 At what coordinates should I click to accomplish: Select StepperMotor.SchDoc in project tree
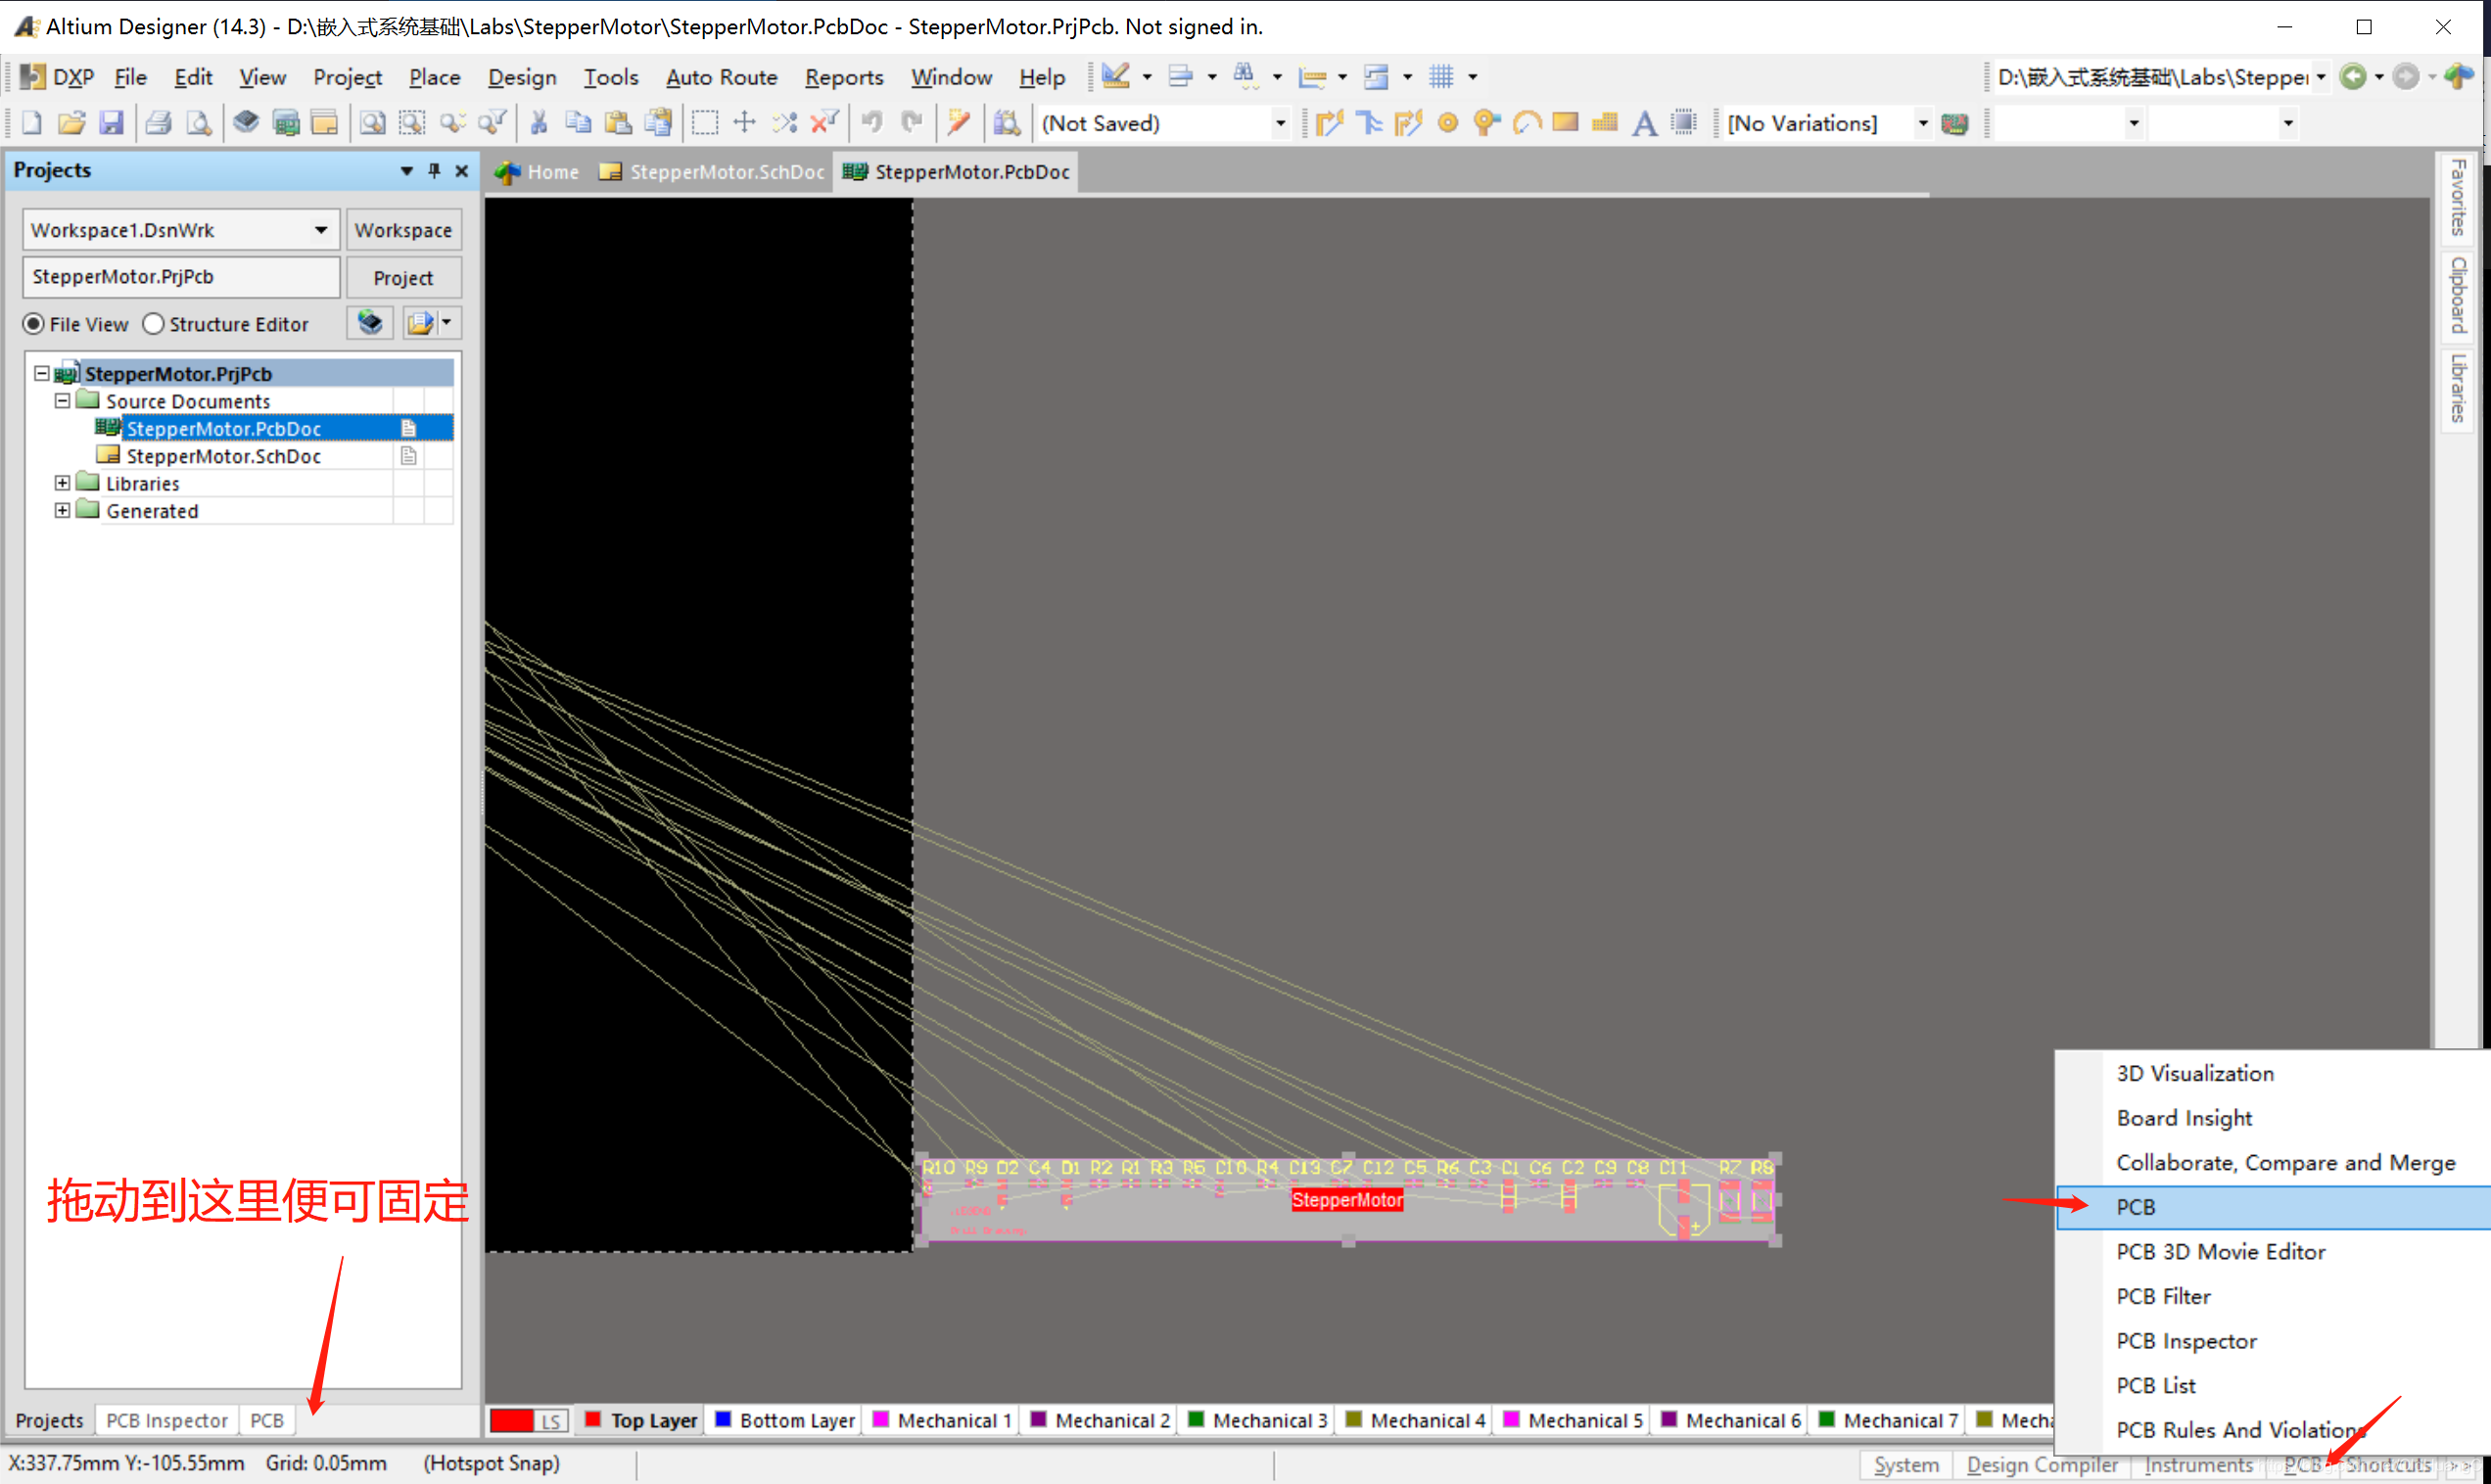point(223,456)
